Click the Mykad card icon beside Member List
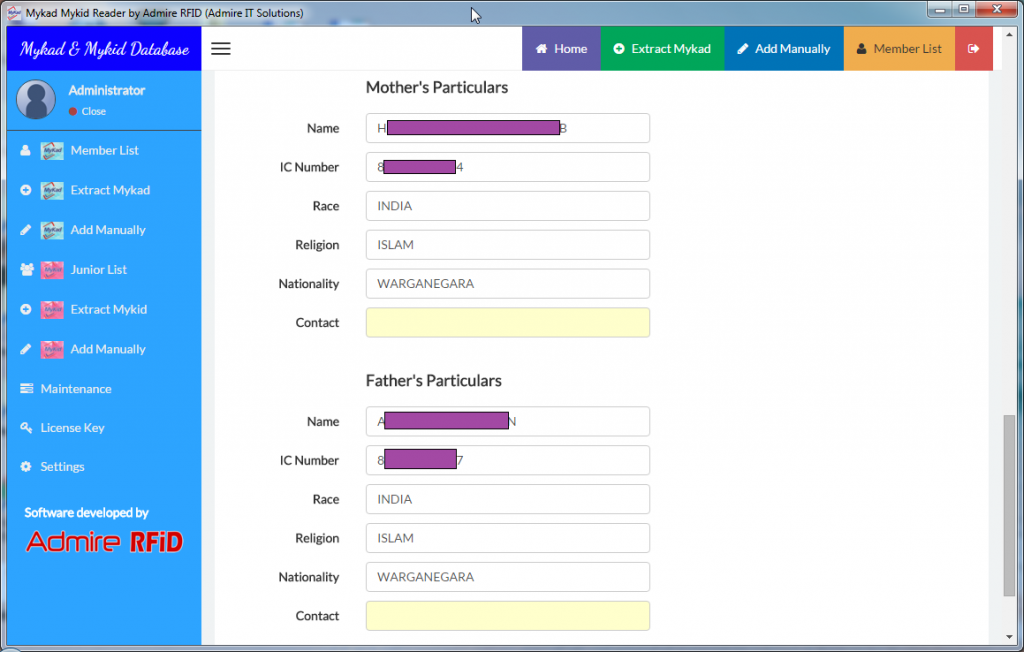 (x=52, y=151)
